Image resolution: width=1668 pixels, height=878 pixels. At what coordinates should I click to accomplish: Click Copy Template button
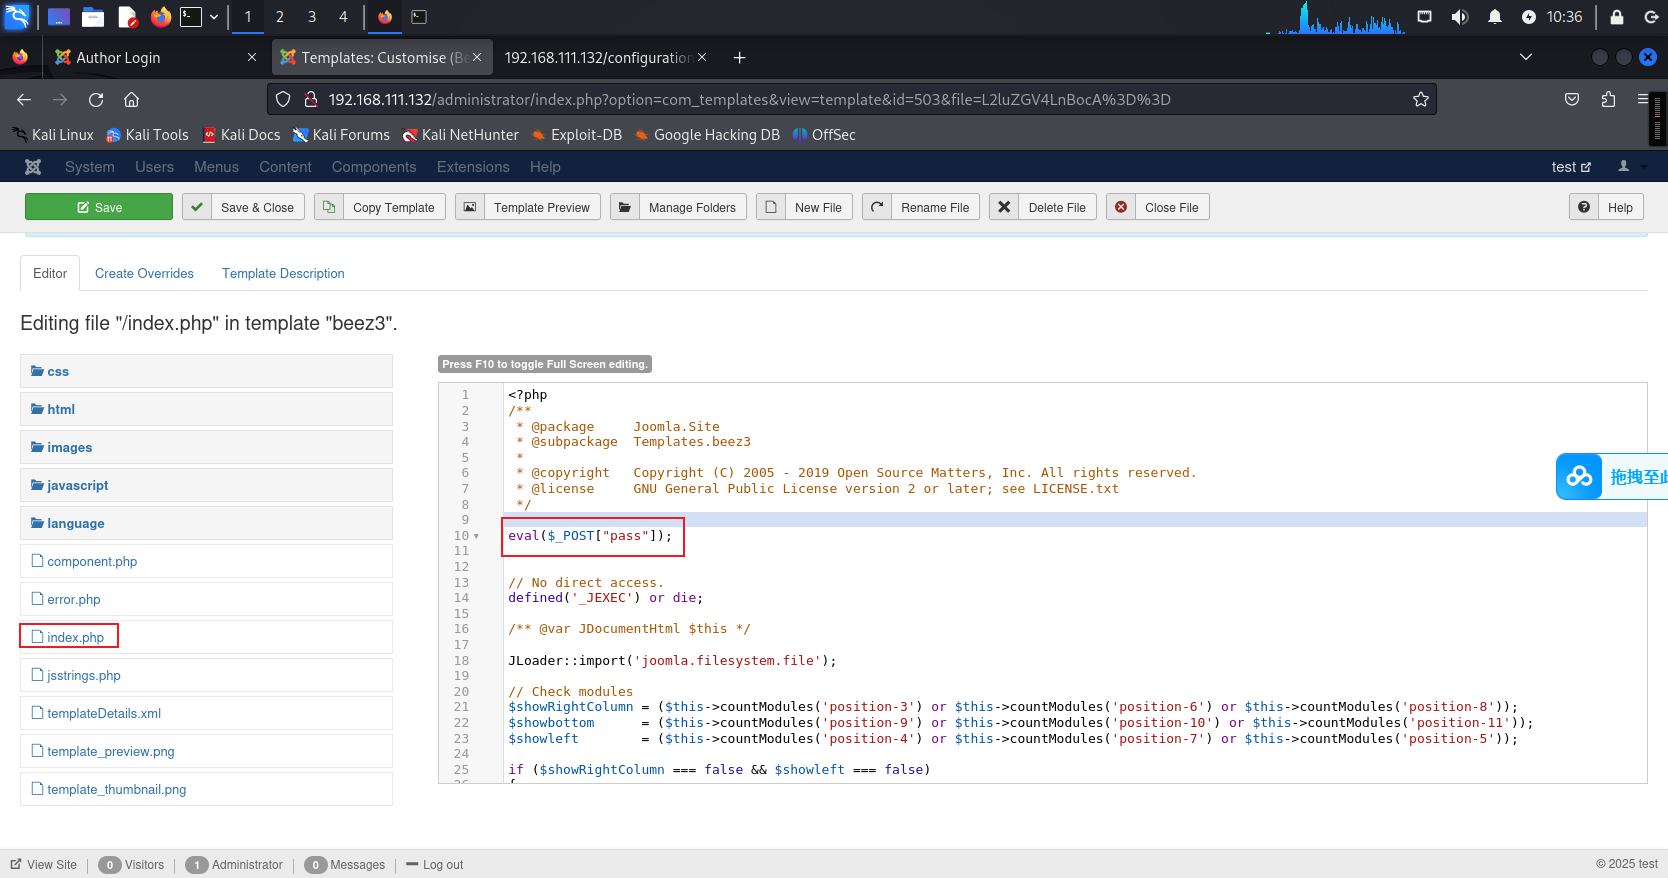pos(380,207)
